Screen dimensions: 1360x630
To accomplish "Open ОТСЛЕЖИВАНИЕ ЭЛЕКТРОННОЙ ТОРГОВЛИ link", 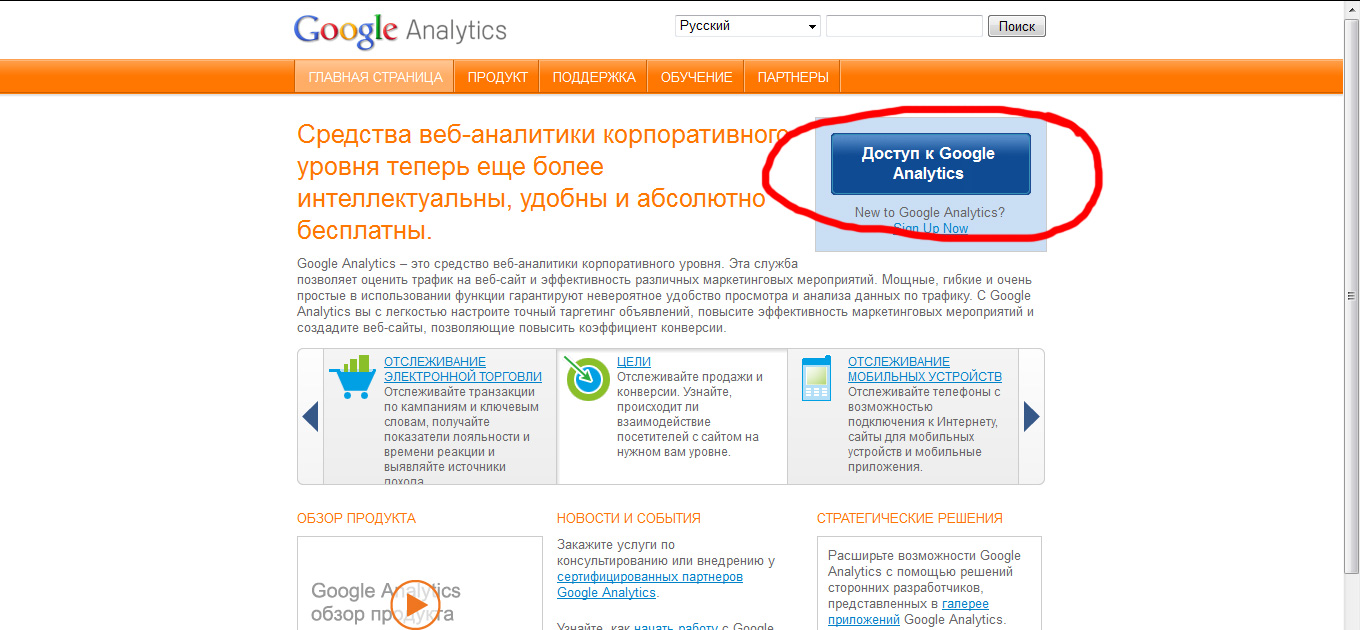I will click(x=463, y=369).
